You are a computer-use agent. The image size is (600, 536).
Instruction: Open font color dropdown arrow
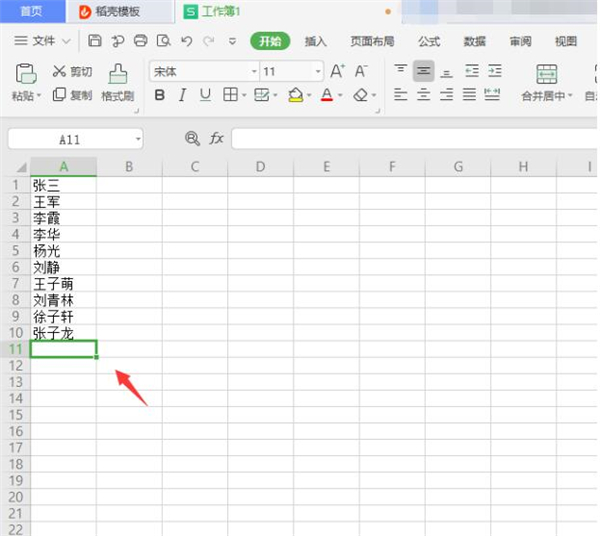tap(340, 95)
